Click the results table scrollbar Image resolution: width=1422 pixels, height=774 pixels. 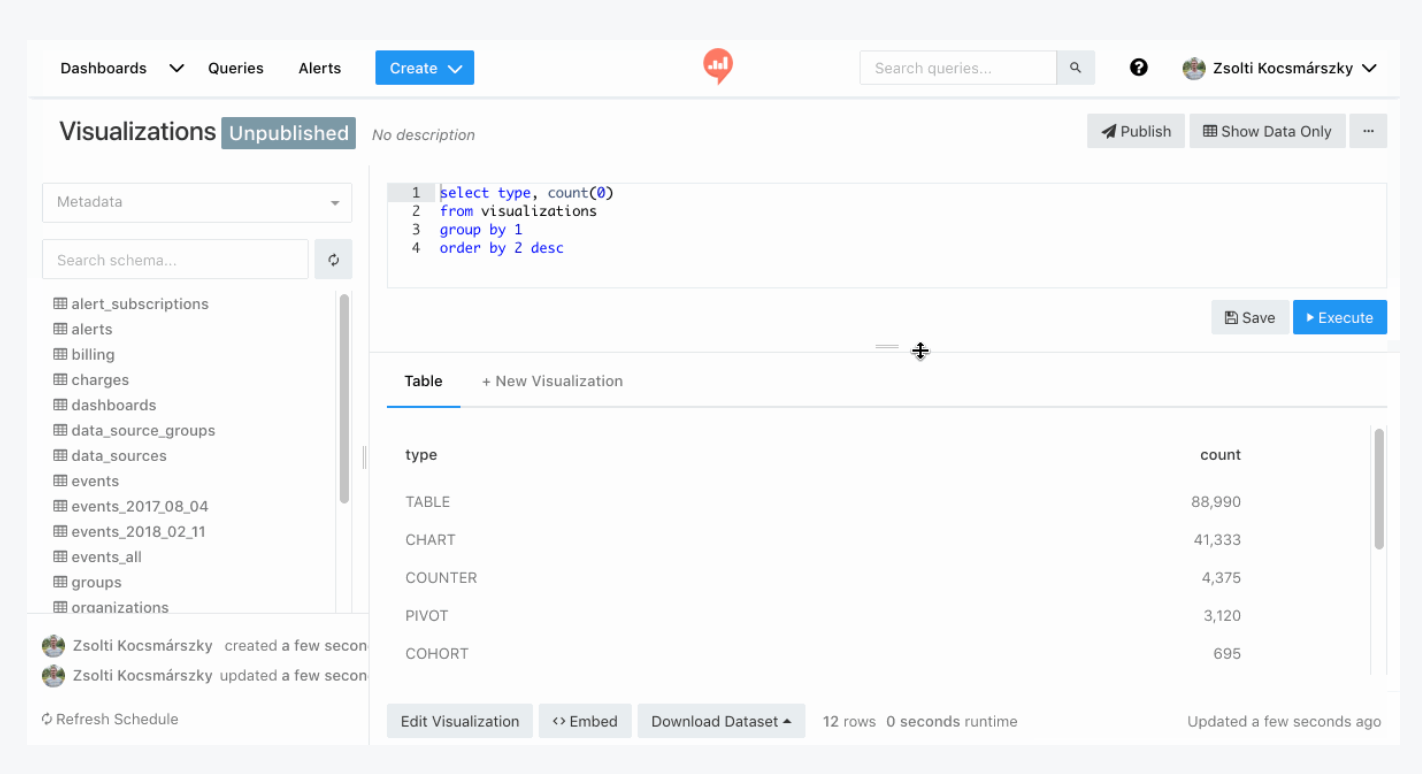point(1379,489)
